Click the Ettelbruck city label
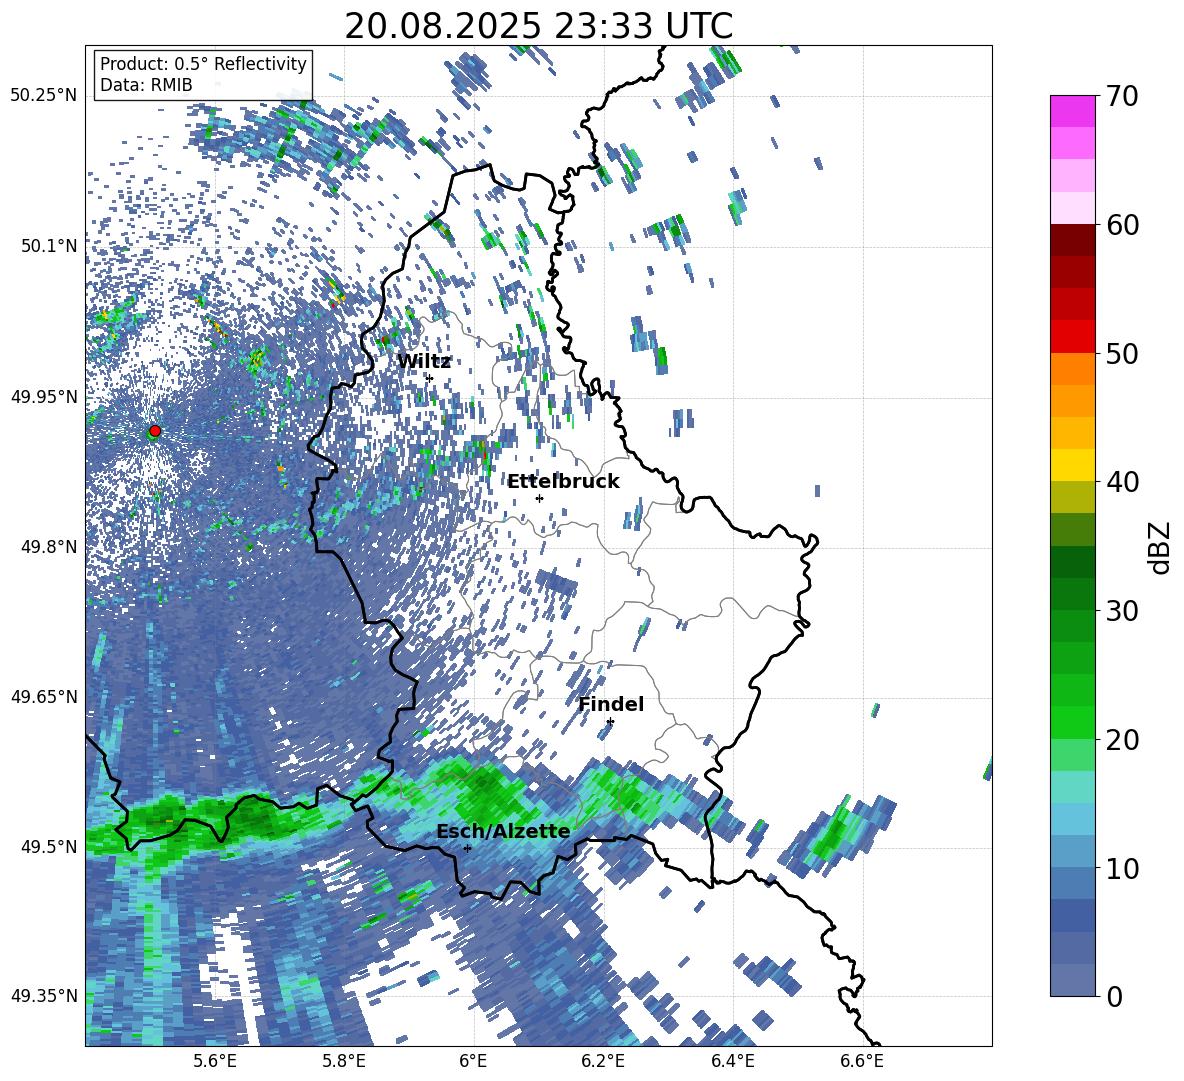The image size is (1184, 1081). (x=563, y=482)
